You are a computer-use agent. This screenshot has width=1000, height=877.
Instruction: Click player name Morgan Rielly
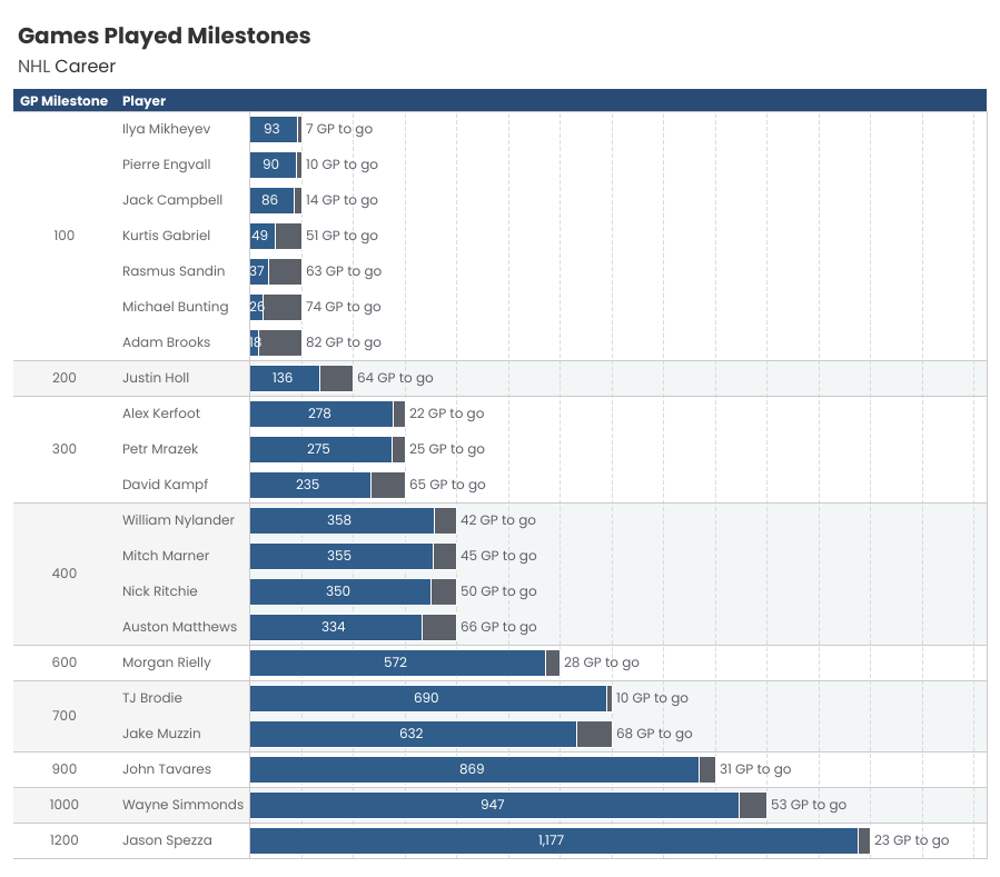coord(166,663)
